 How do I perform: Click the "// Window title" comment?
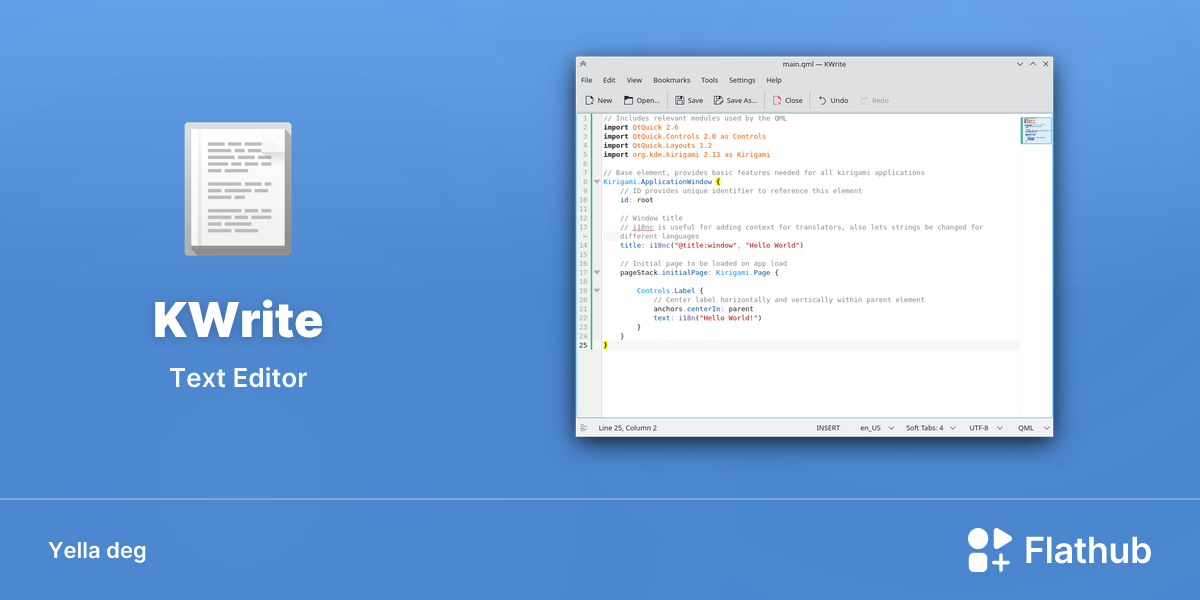[651, 218]
